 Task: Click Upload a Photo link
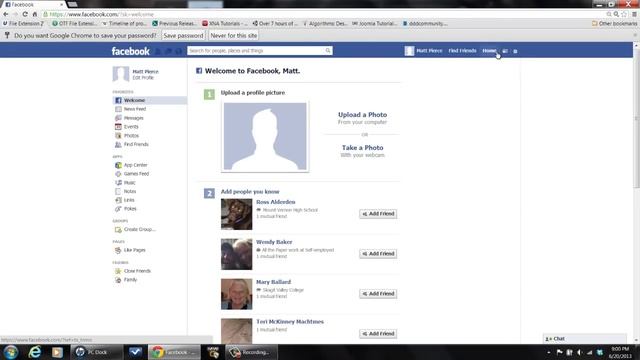pos(362,115)
